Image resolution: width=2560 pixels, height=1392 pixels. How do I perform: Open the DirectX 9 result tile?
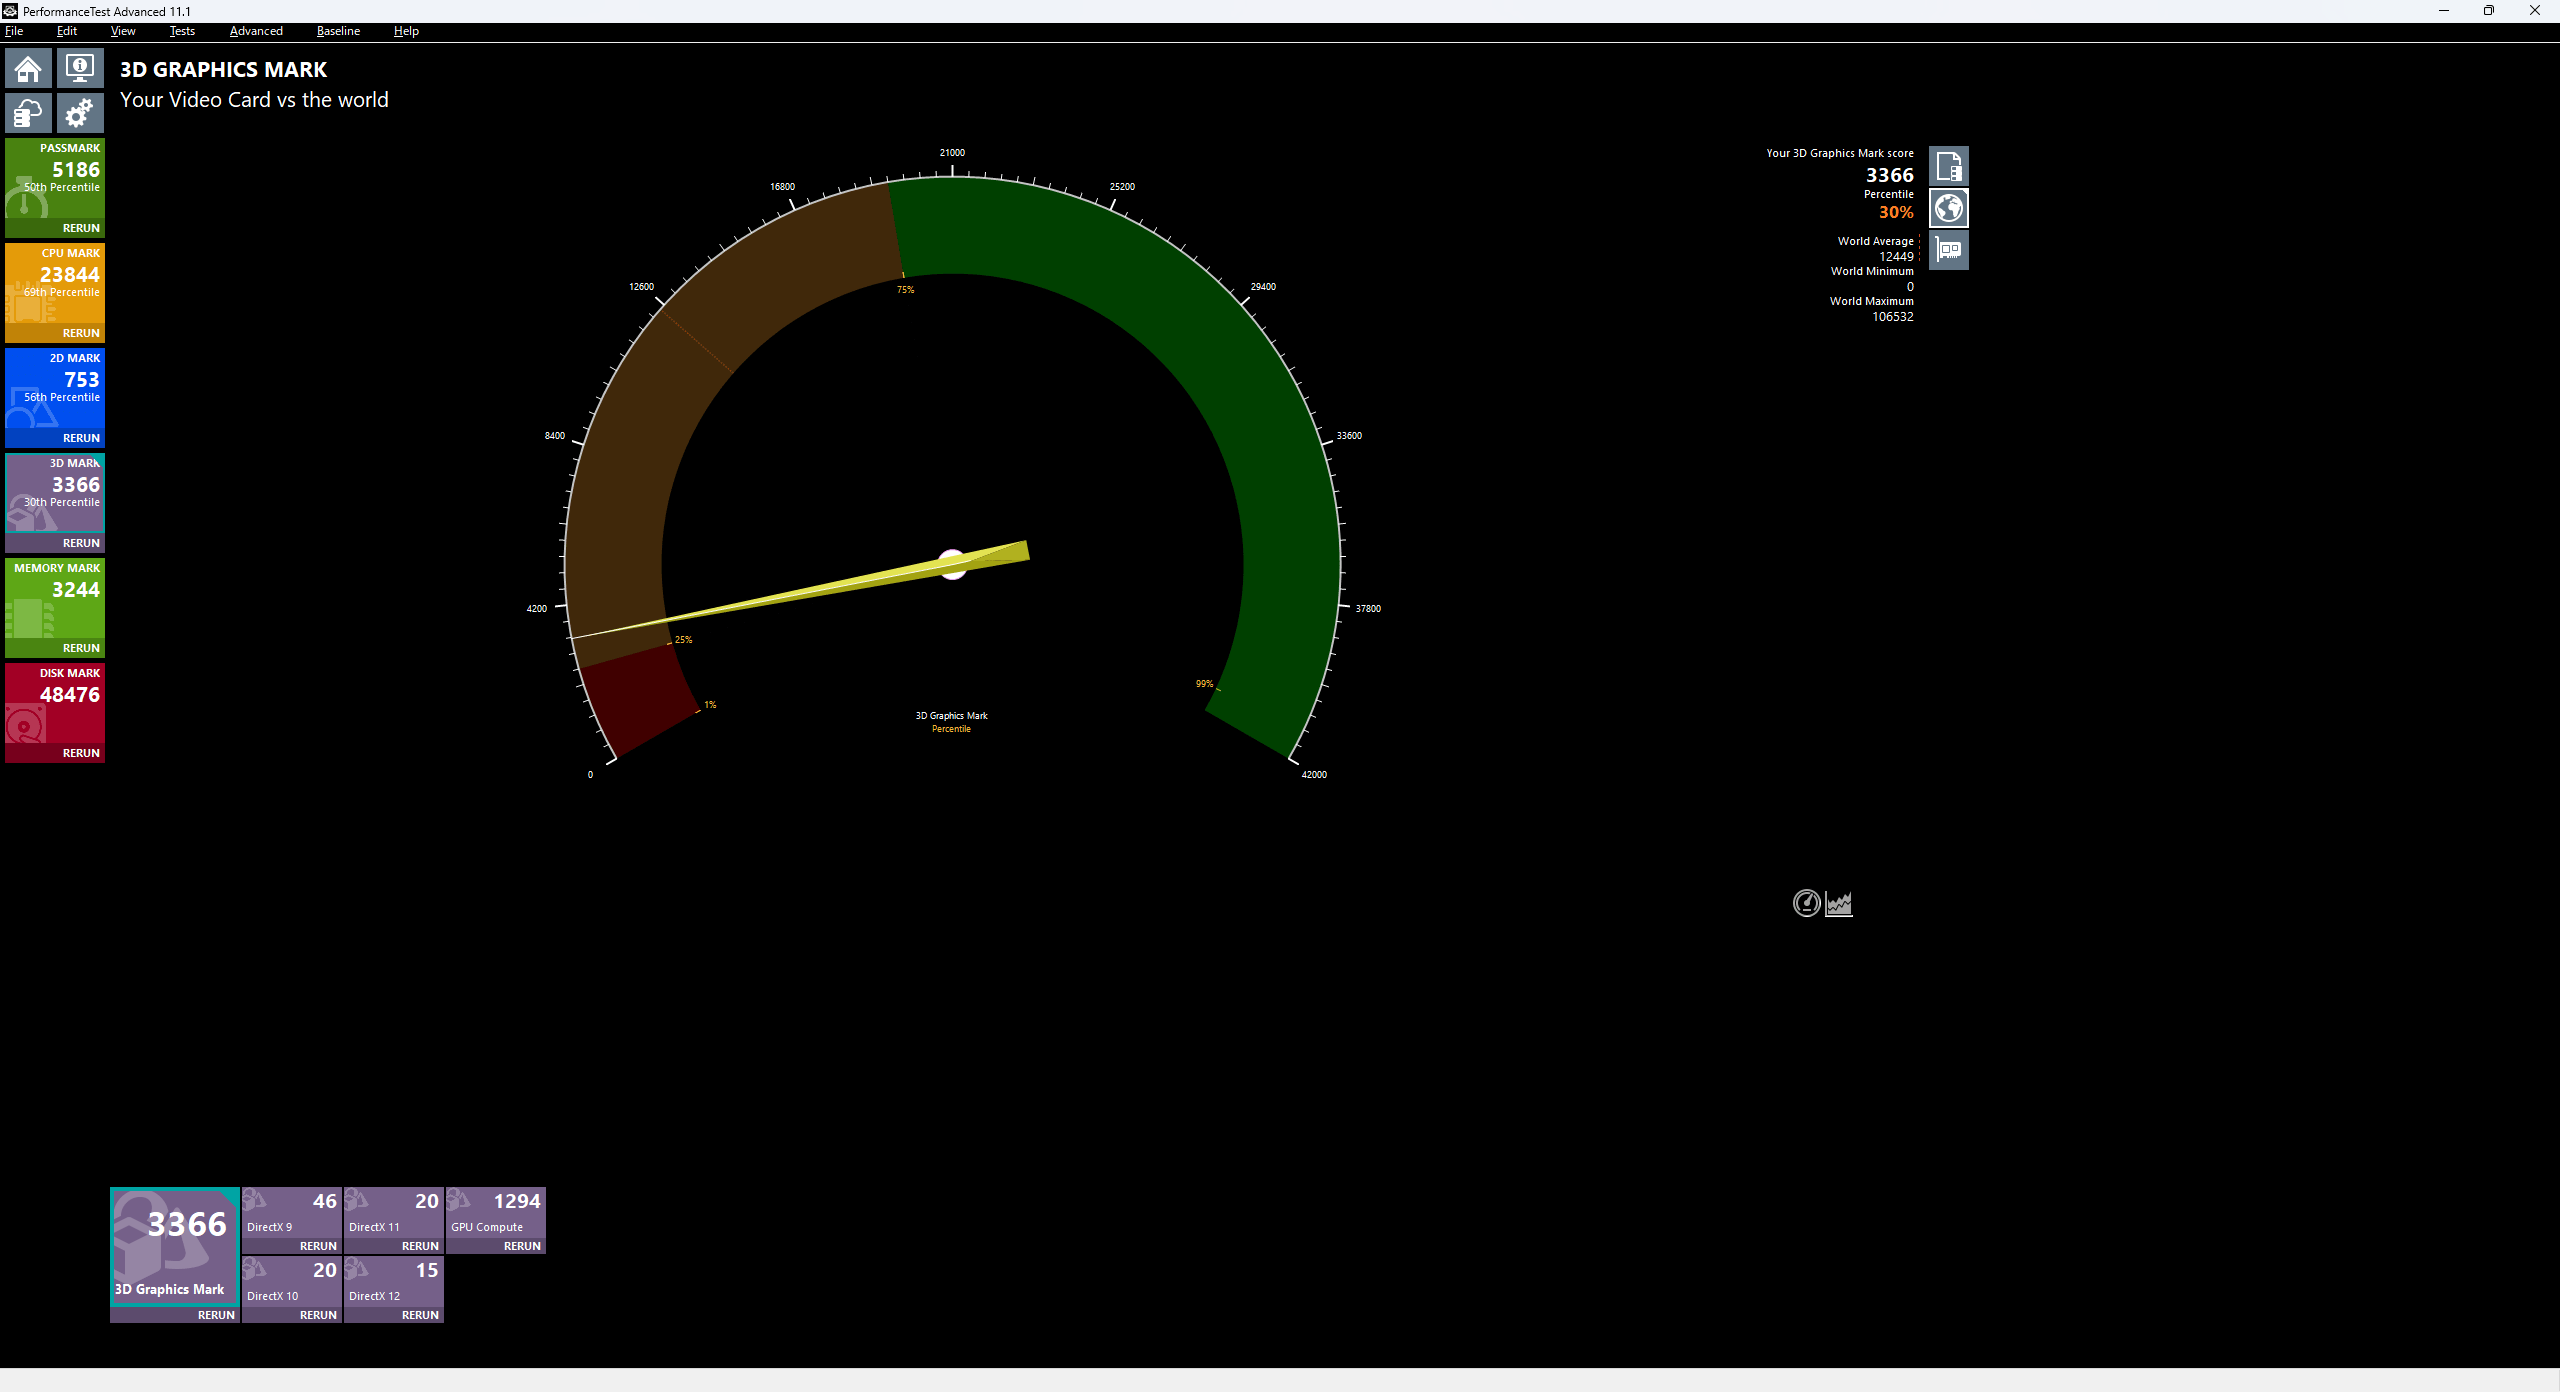292,1212
